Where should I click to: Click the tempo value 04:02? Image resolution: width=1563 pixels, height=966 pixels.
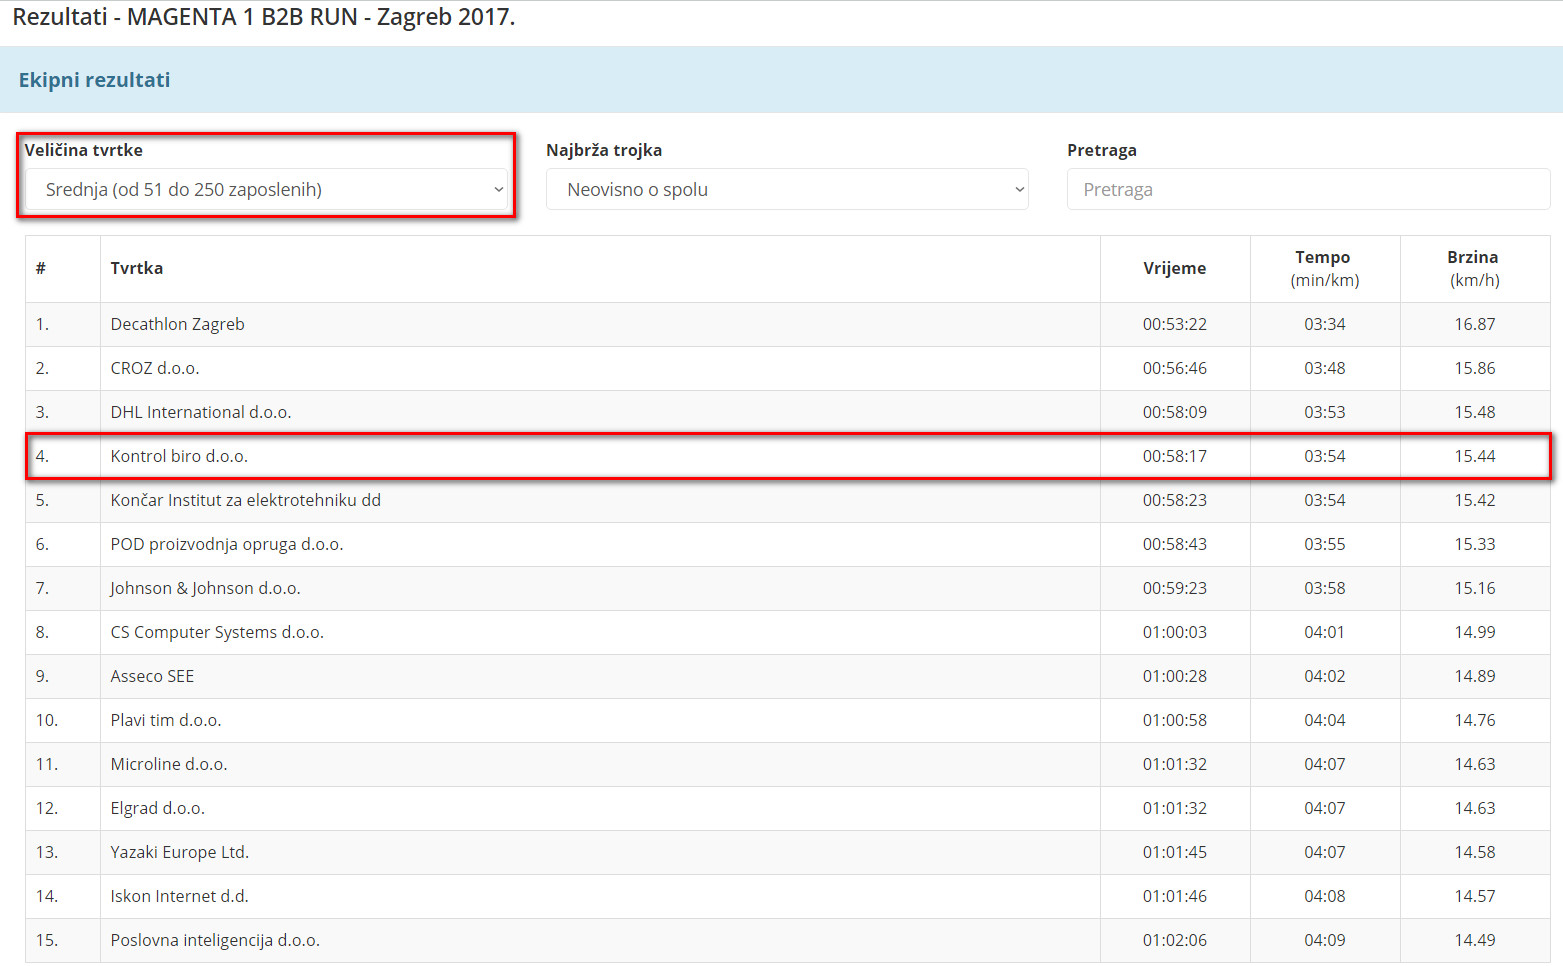point(1325,676)
